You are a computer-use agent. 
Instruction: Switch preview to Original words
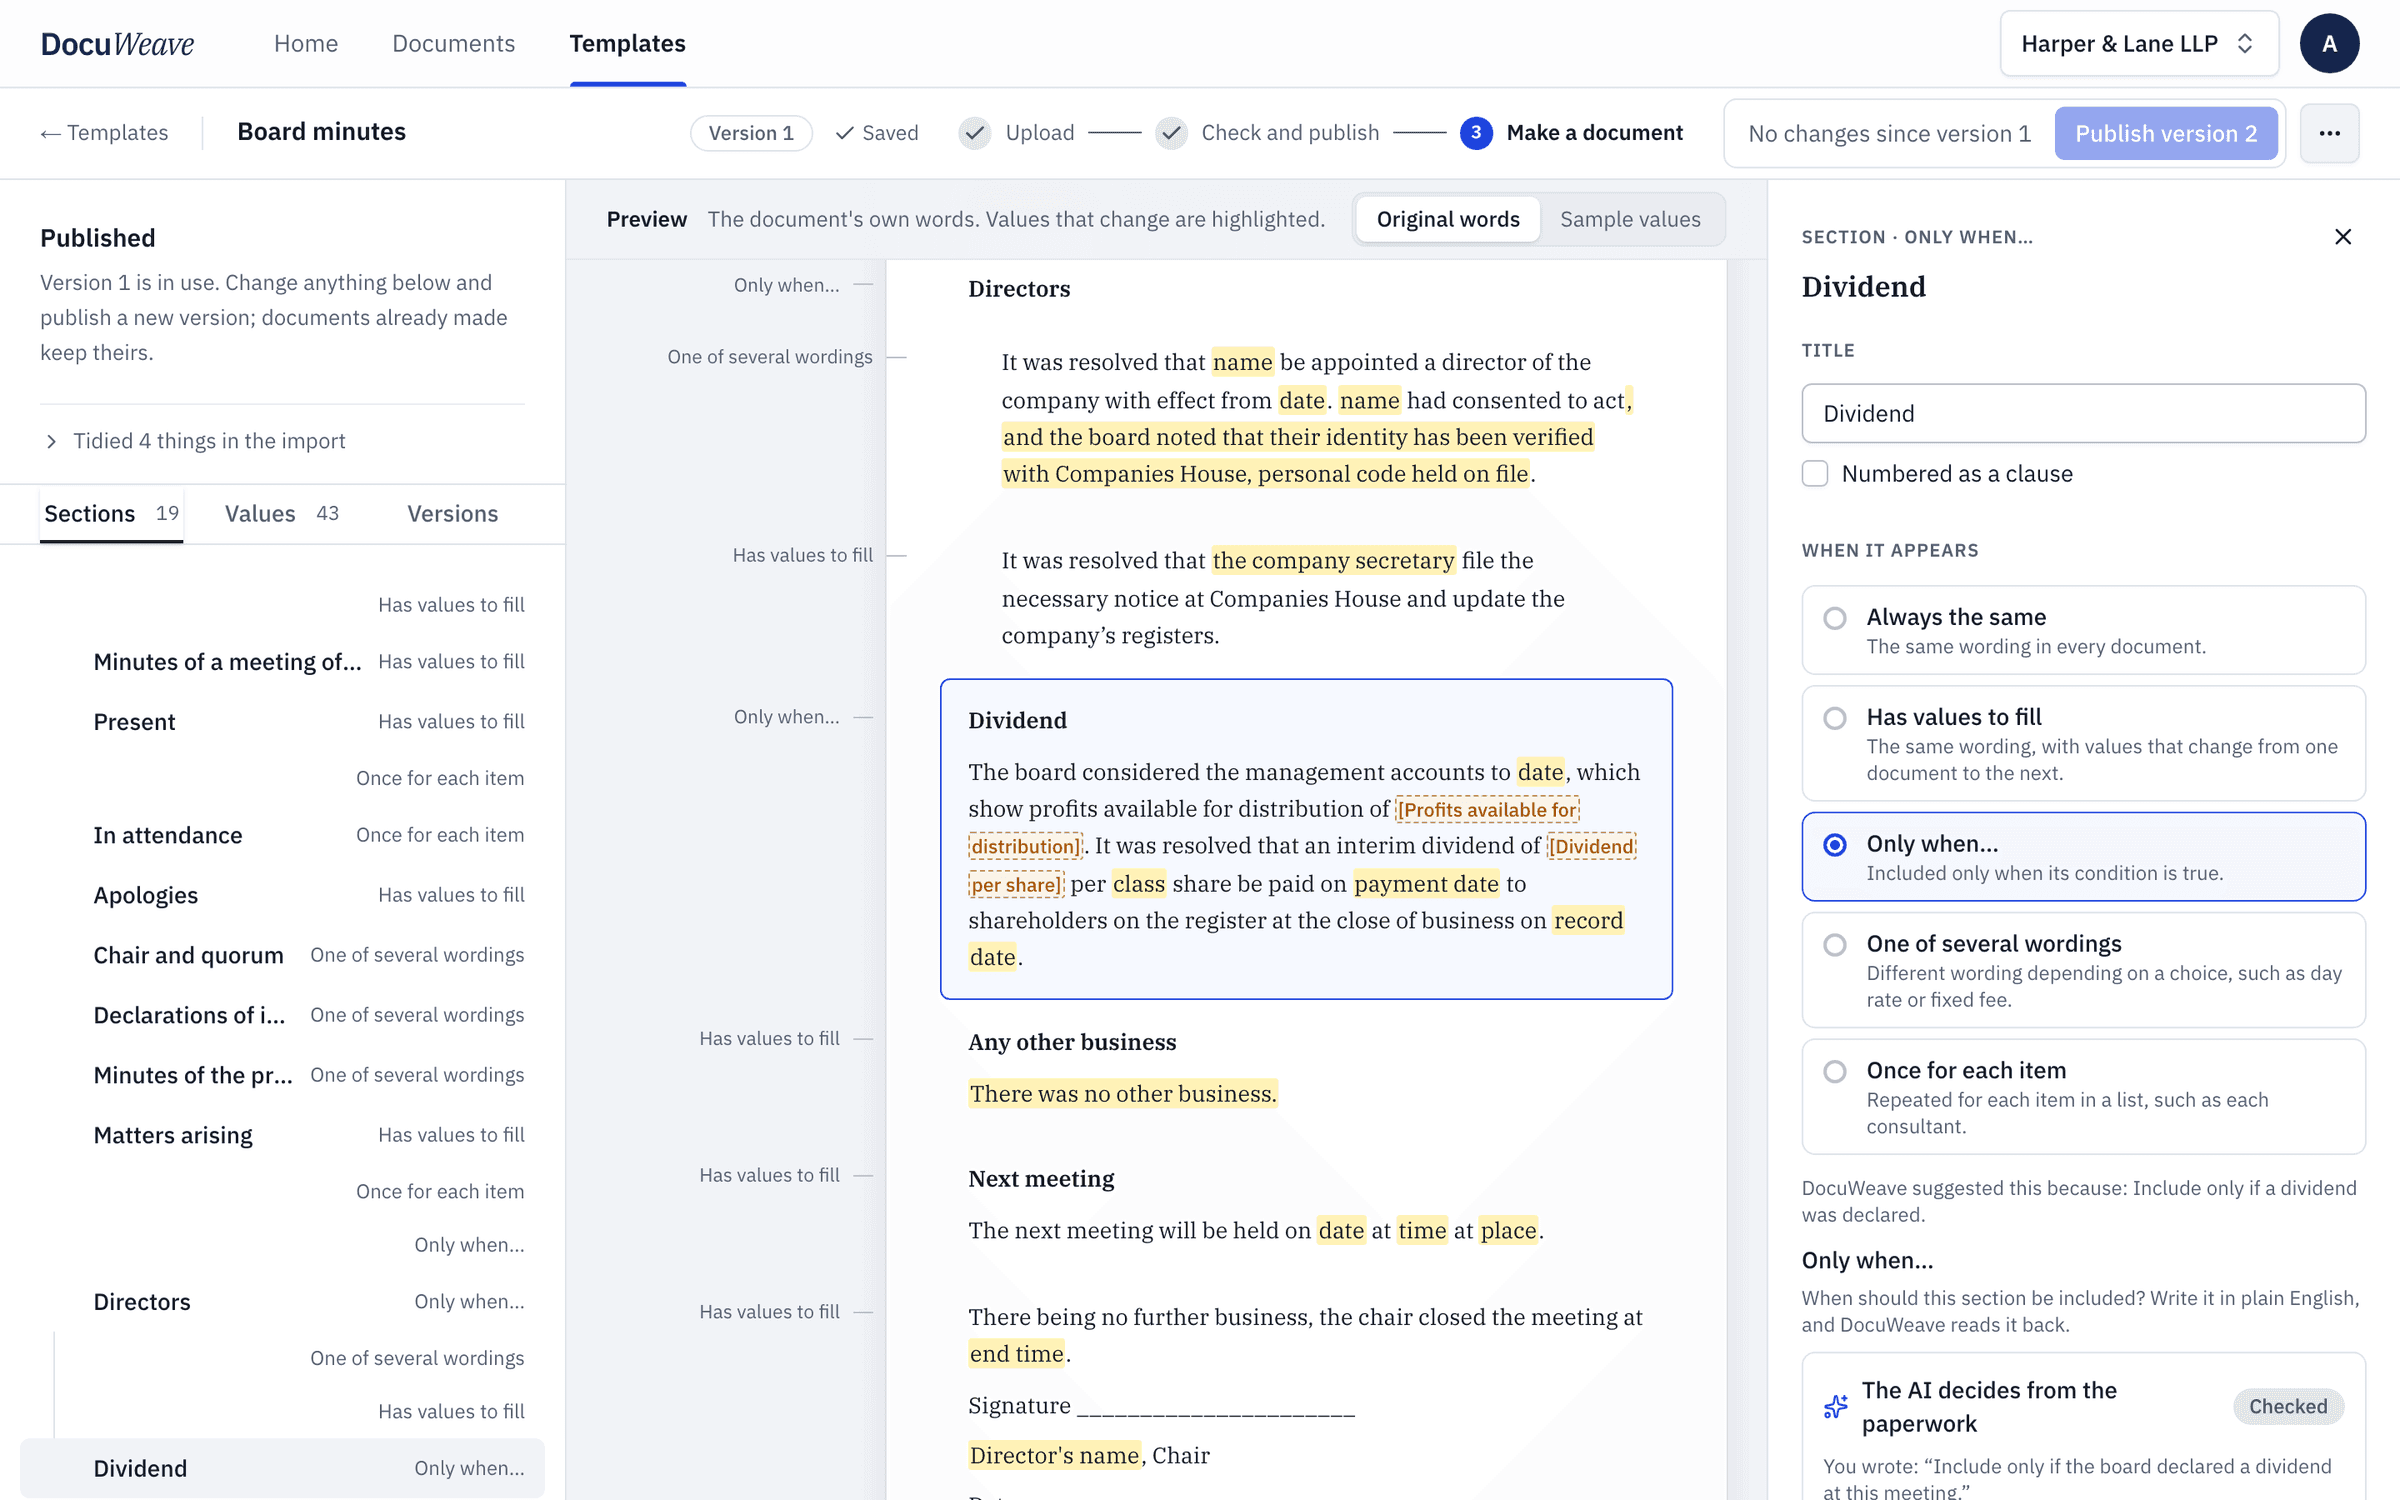(1448, 219)
